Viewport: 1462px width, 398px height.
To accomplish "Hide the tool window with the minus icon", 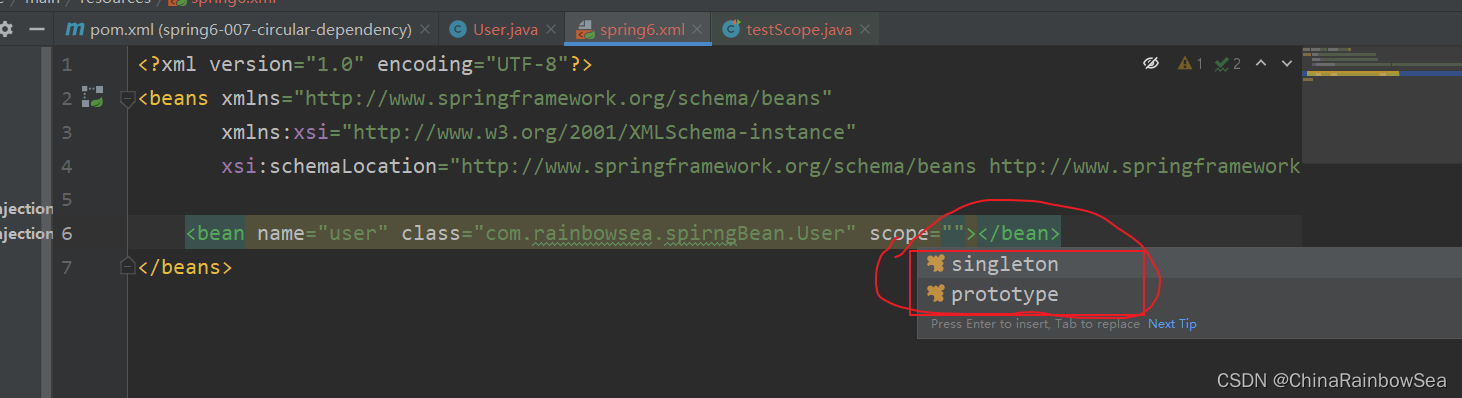I will pos(36,29).
